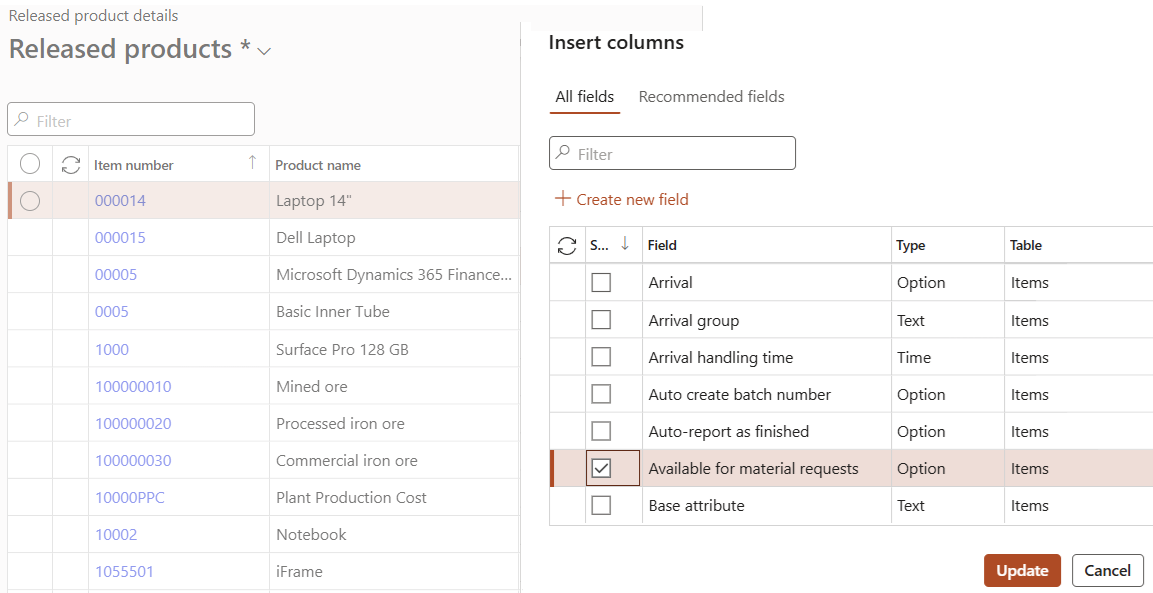Select the All fields tab

tap(584, 97)
